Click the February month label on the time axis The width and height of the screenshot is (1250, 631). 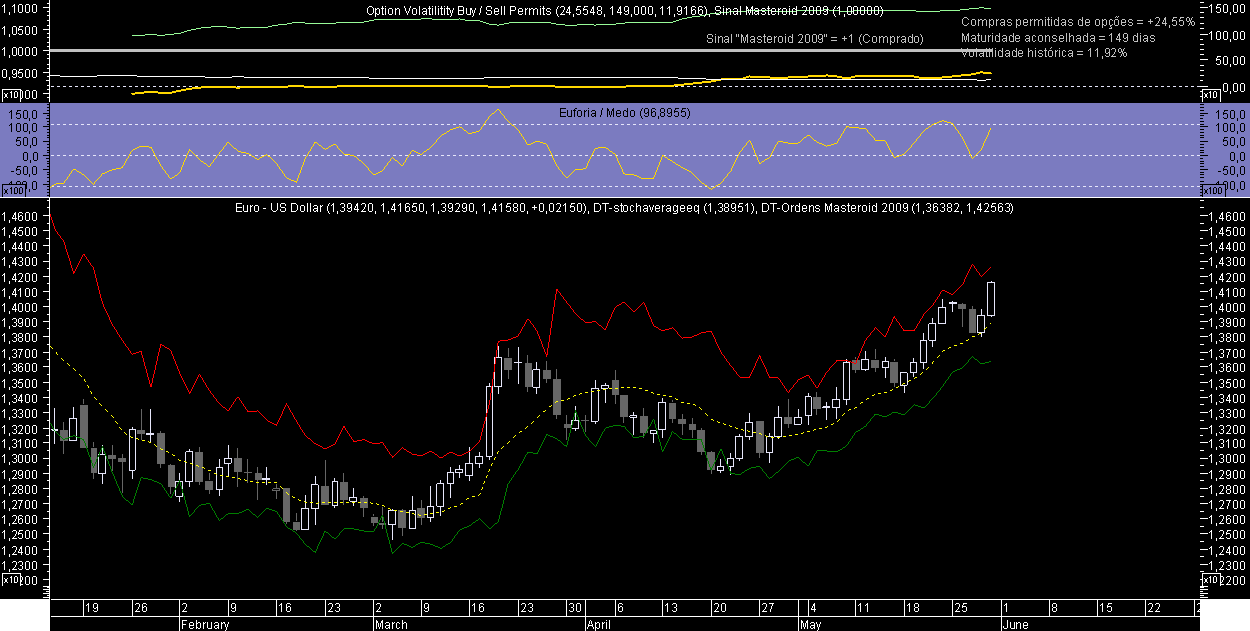[204, 624]
